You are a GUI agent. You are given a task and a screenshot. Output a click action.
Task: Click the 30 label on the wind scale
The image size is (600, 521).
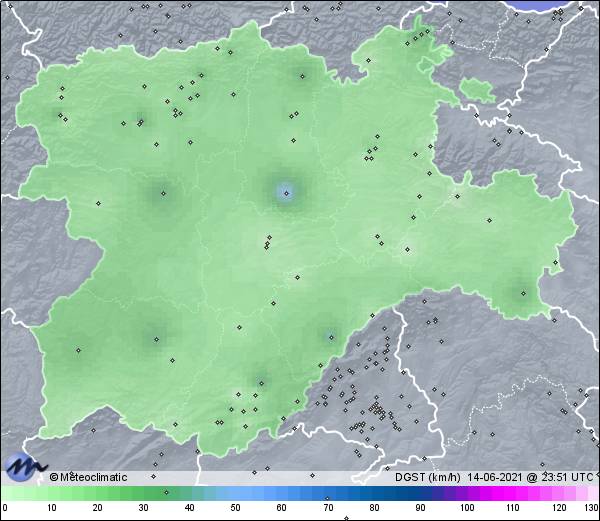point(143,508)
